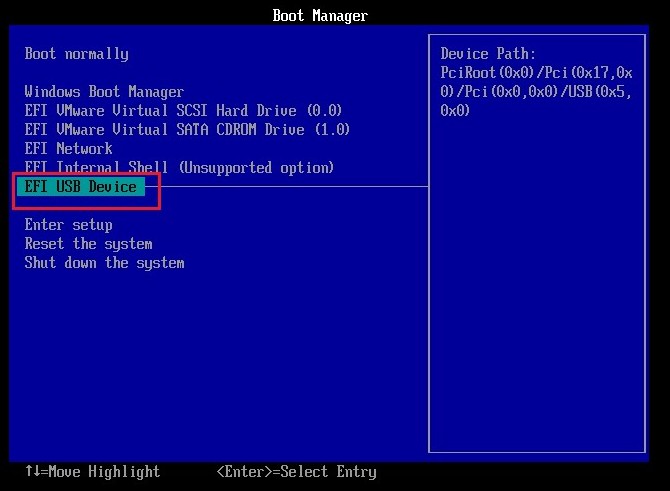Choose Windows Boot Manager
The image size is (670, 491).
104,92
